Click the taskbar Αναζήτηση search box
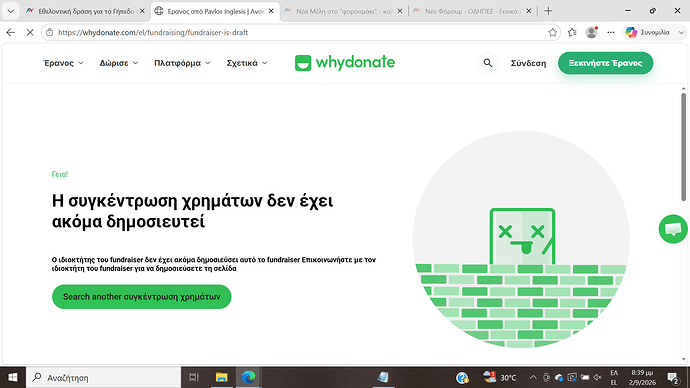 tap(103, 377)
